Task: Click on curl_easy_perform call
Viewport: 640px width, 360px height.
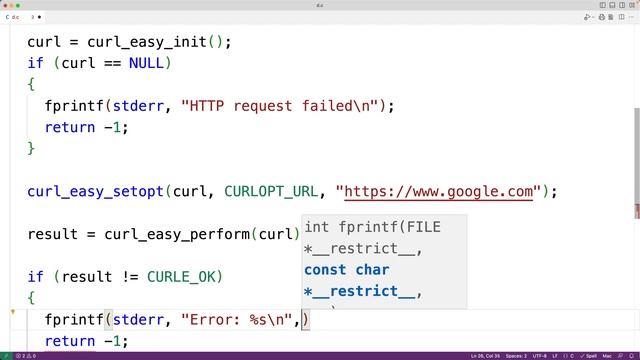Action: click(x=177, y=234)
